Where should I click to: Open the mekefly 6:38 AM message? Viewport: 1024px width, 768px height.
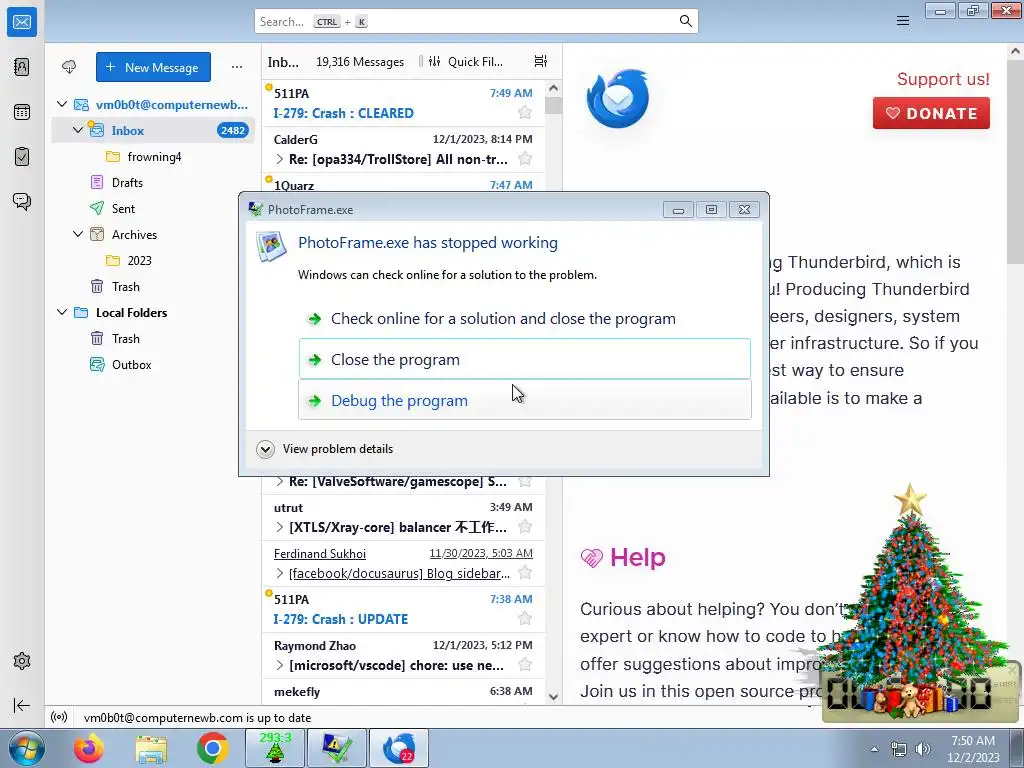click(x=403, y=692)
